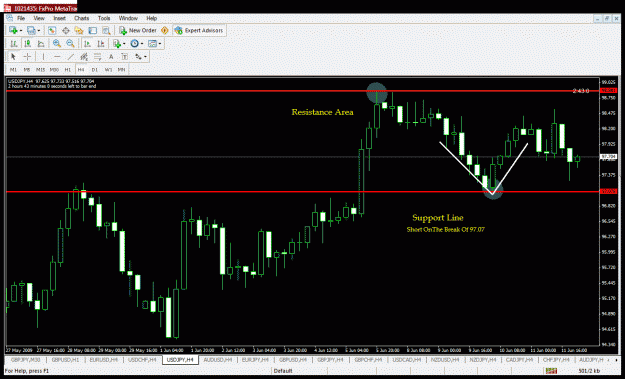Toggle chart Auto Scroll
Screen dimensions: 625x379
pos(87,43)
